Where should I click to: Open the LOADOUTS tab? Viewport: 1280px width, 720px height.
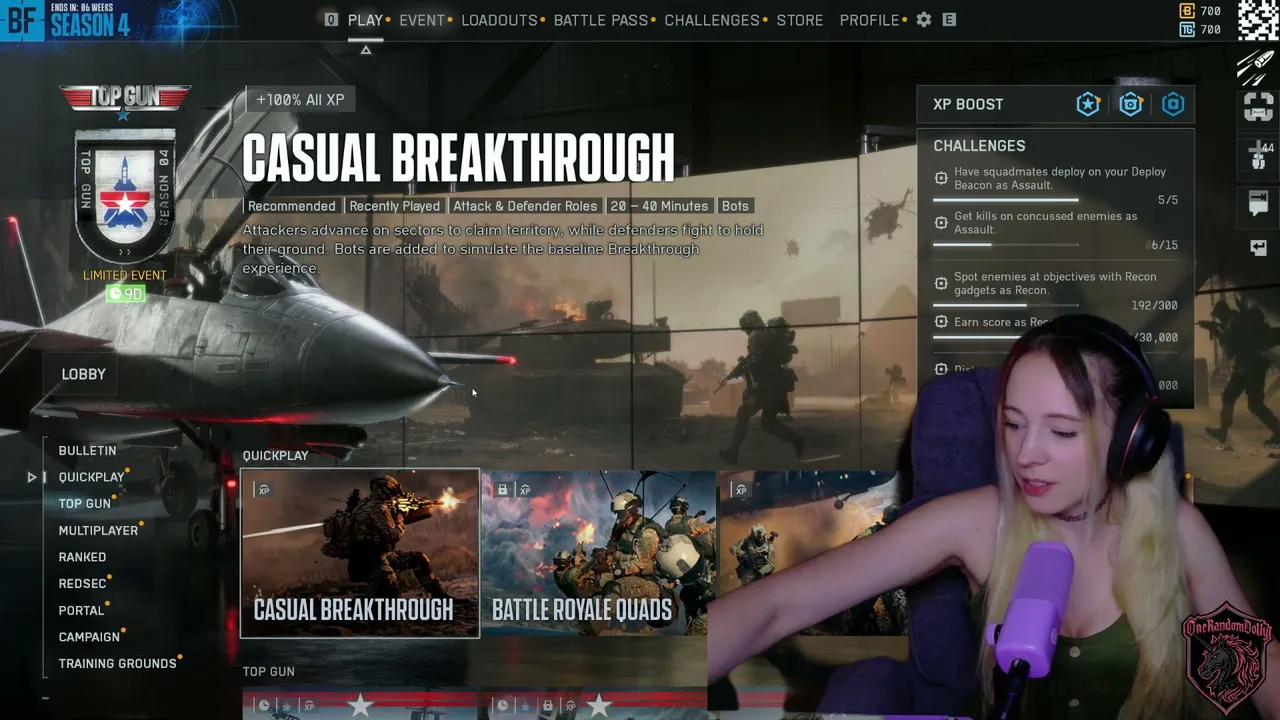(x=499, y=20)
